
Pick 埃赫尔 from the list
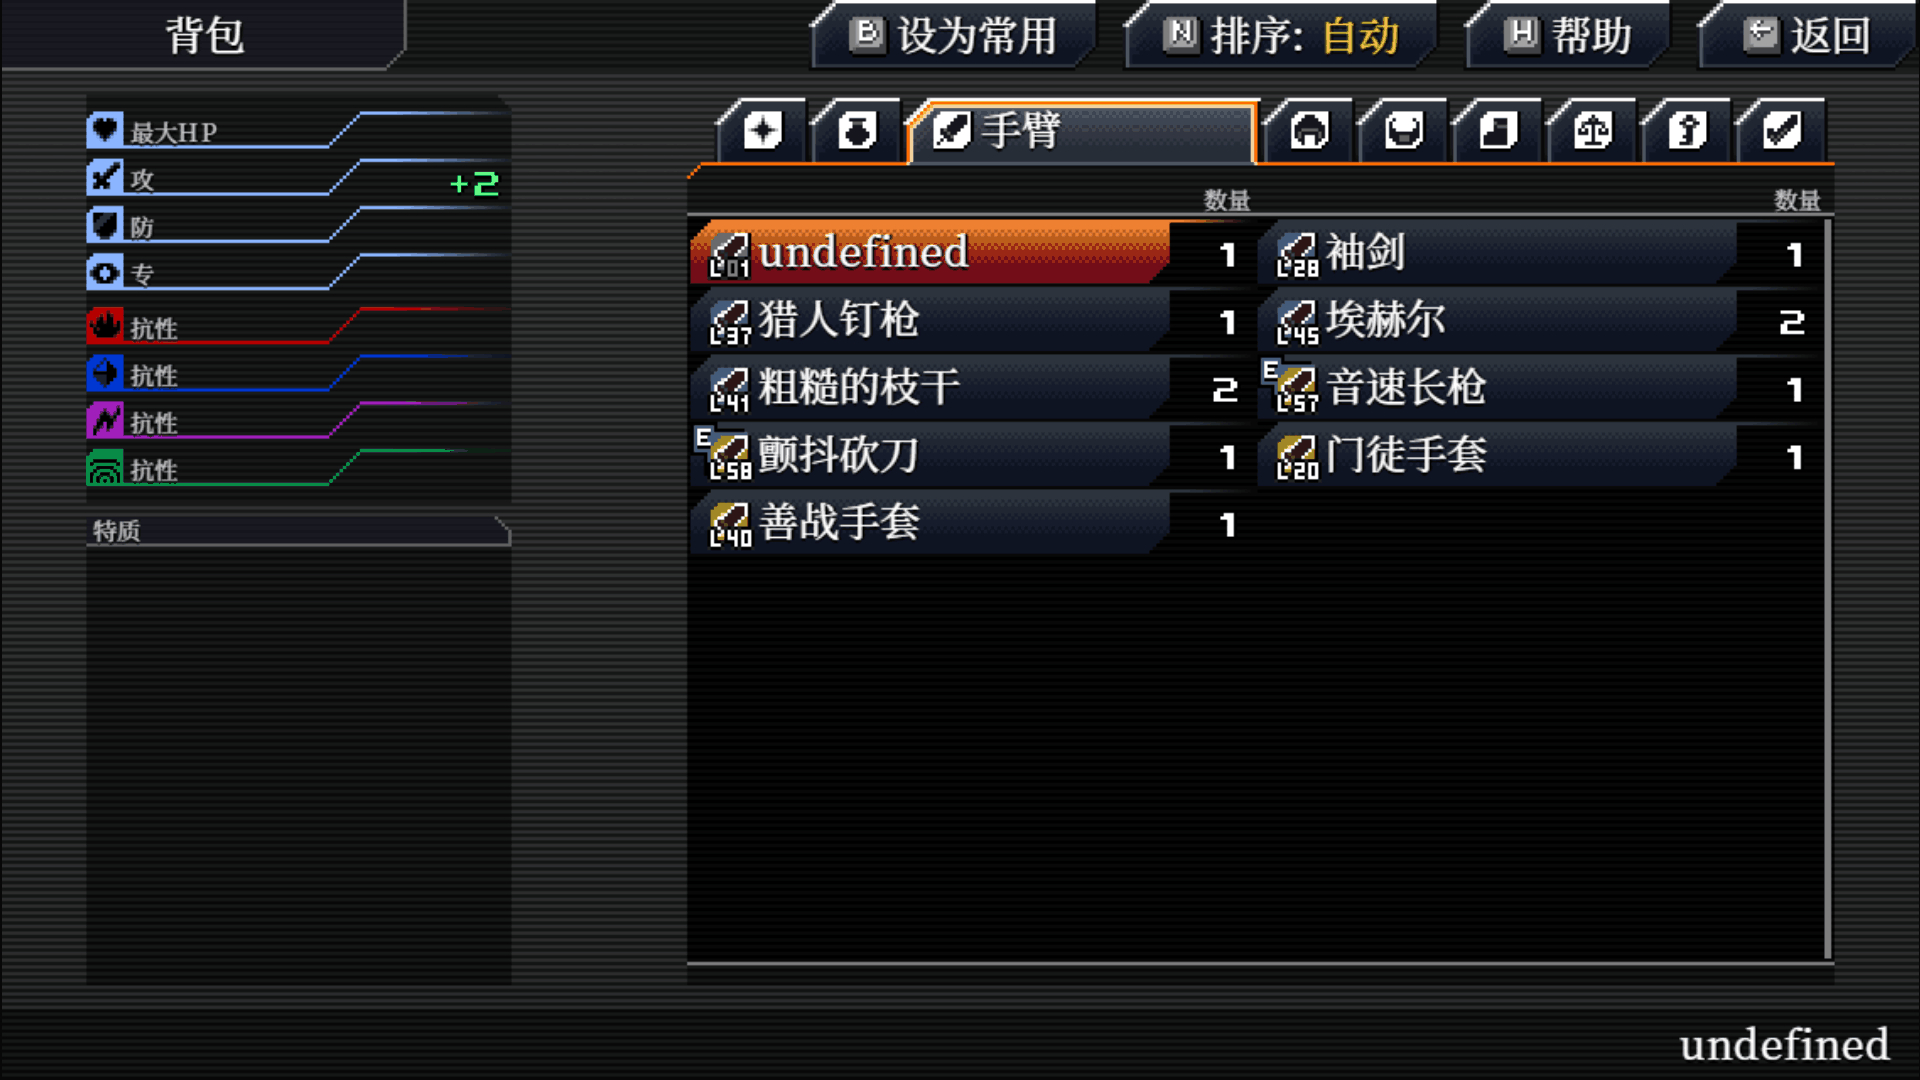tap(1539, 321)
